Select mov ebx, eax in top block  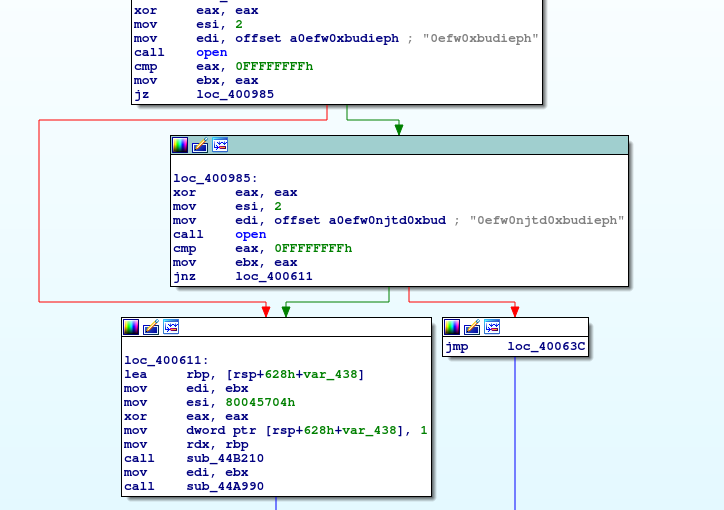(x=196, y=80)
